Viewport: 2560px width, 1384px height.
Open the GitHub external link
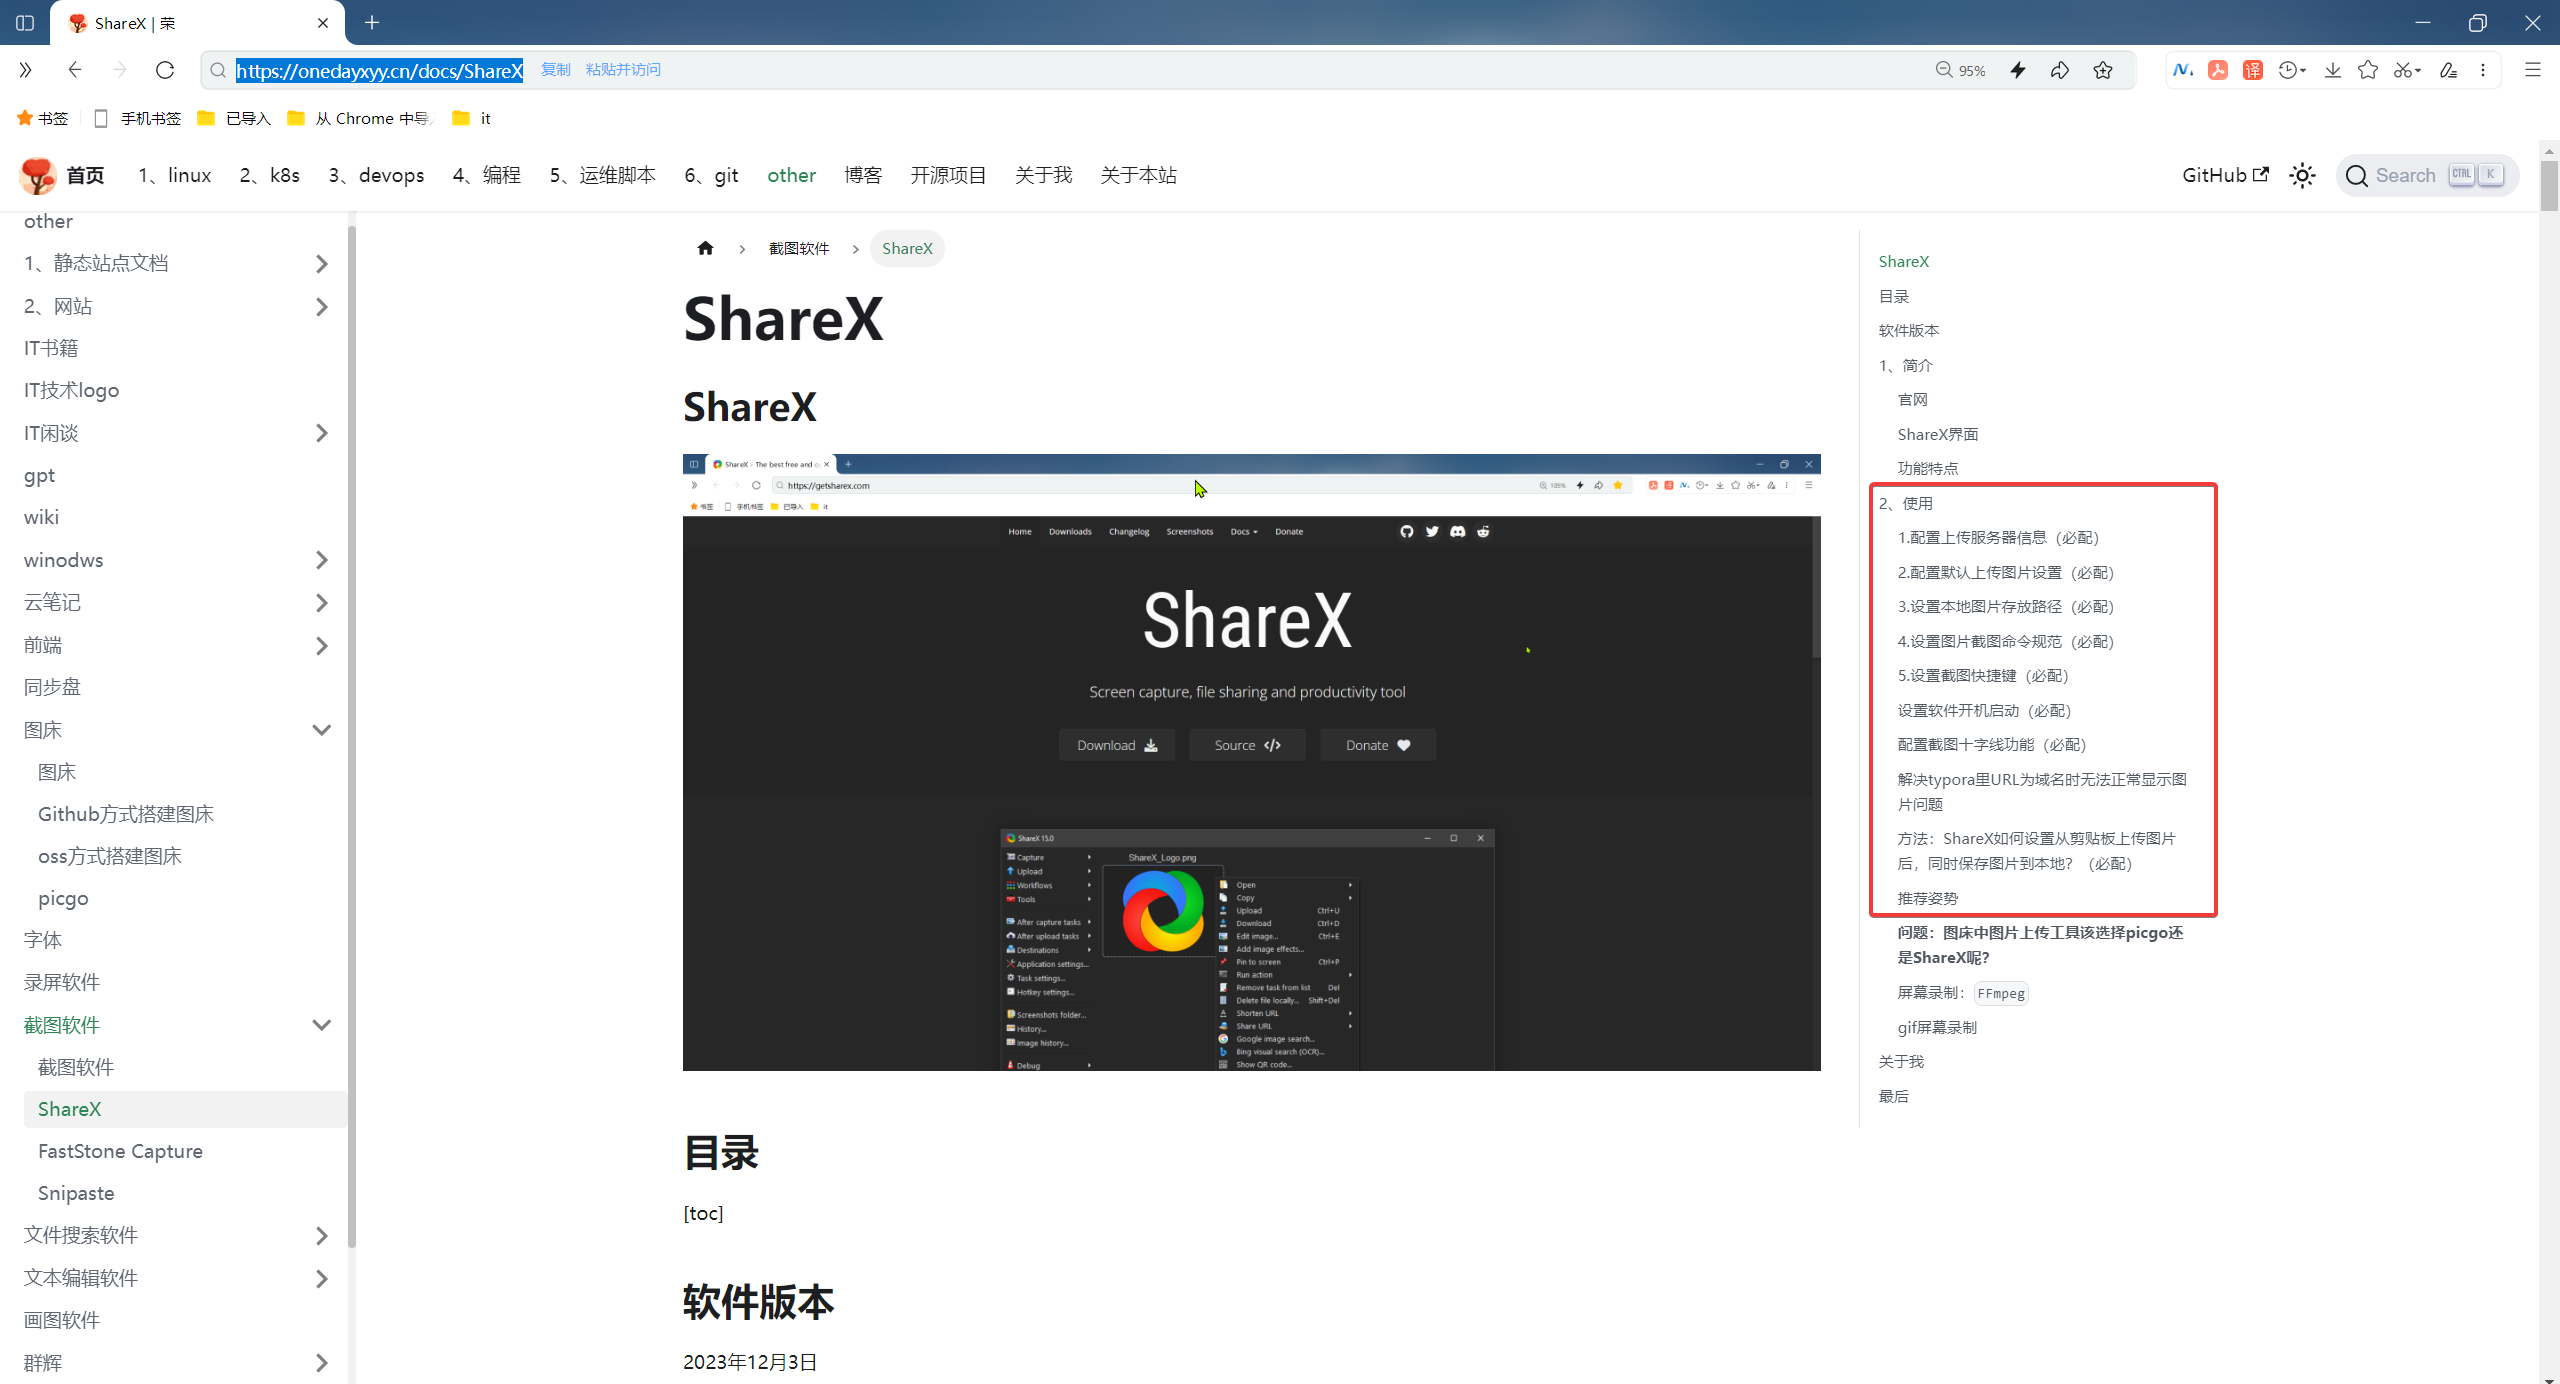pyautogui.click(x=2225, y=175)
